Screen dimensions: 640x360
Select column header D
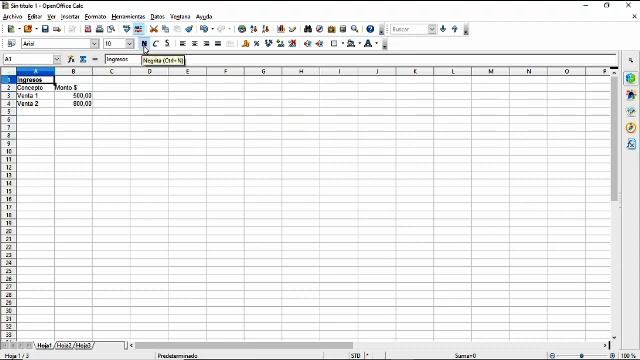pos(149,71)
